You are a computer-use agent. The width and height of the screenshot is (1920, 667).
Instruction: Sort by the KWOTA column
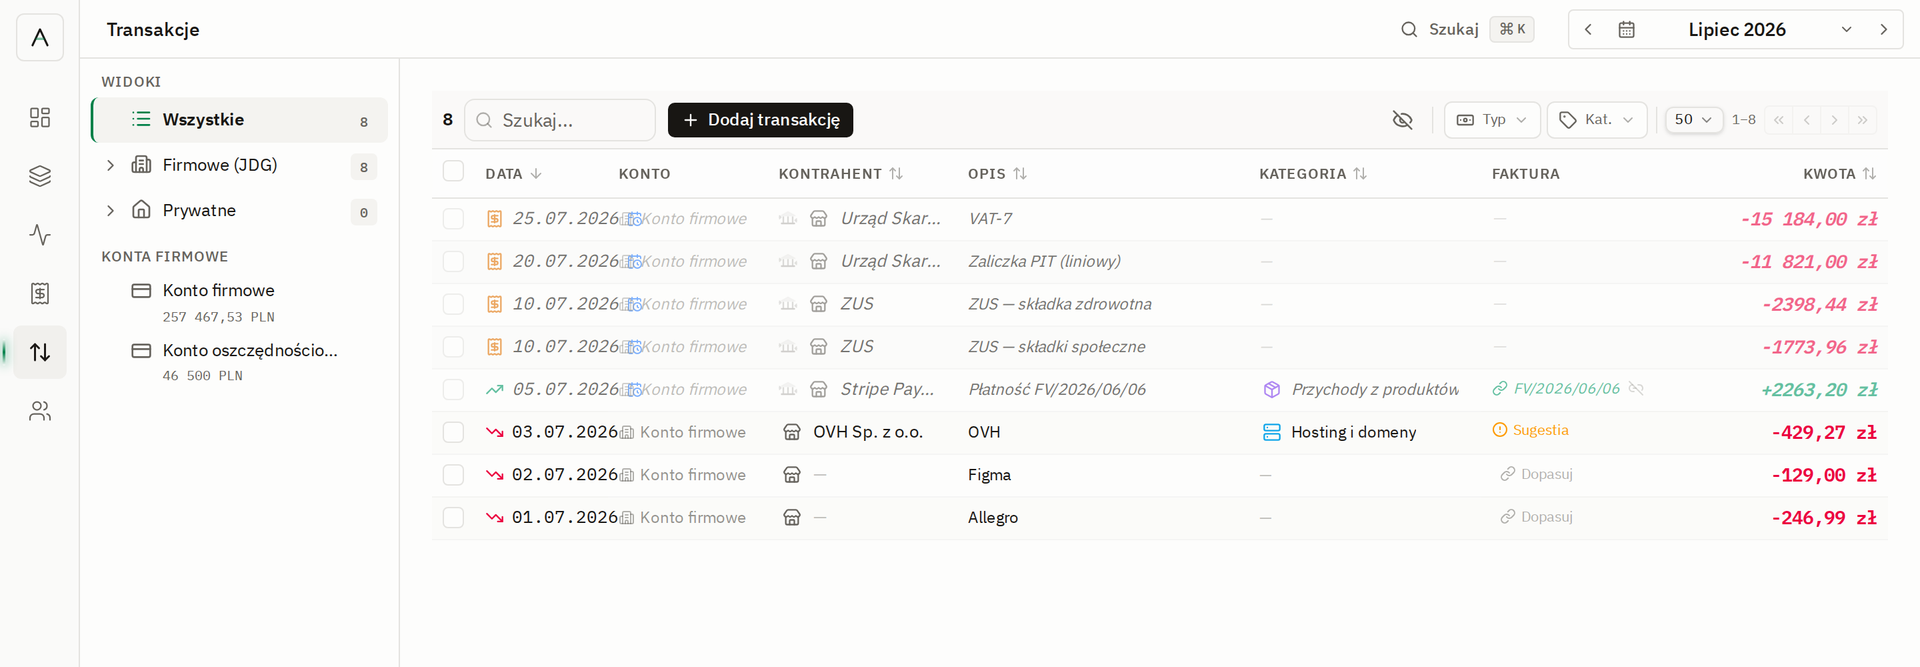coord(1840,174)
